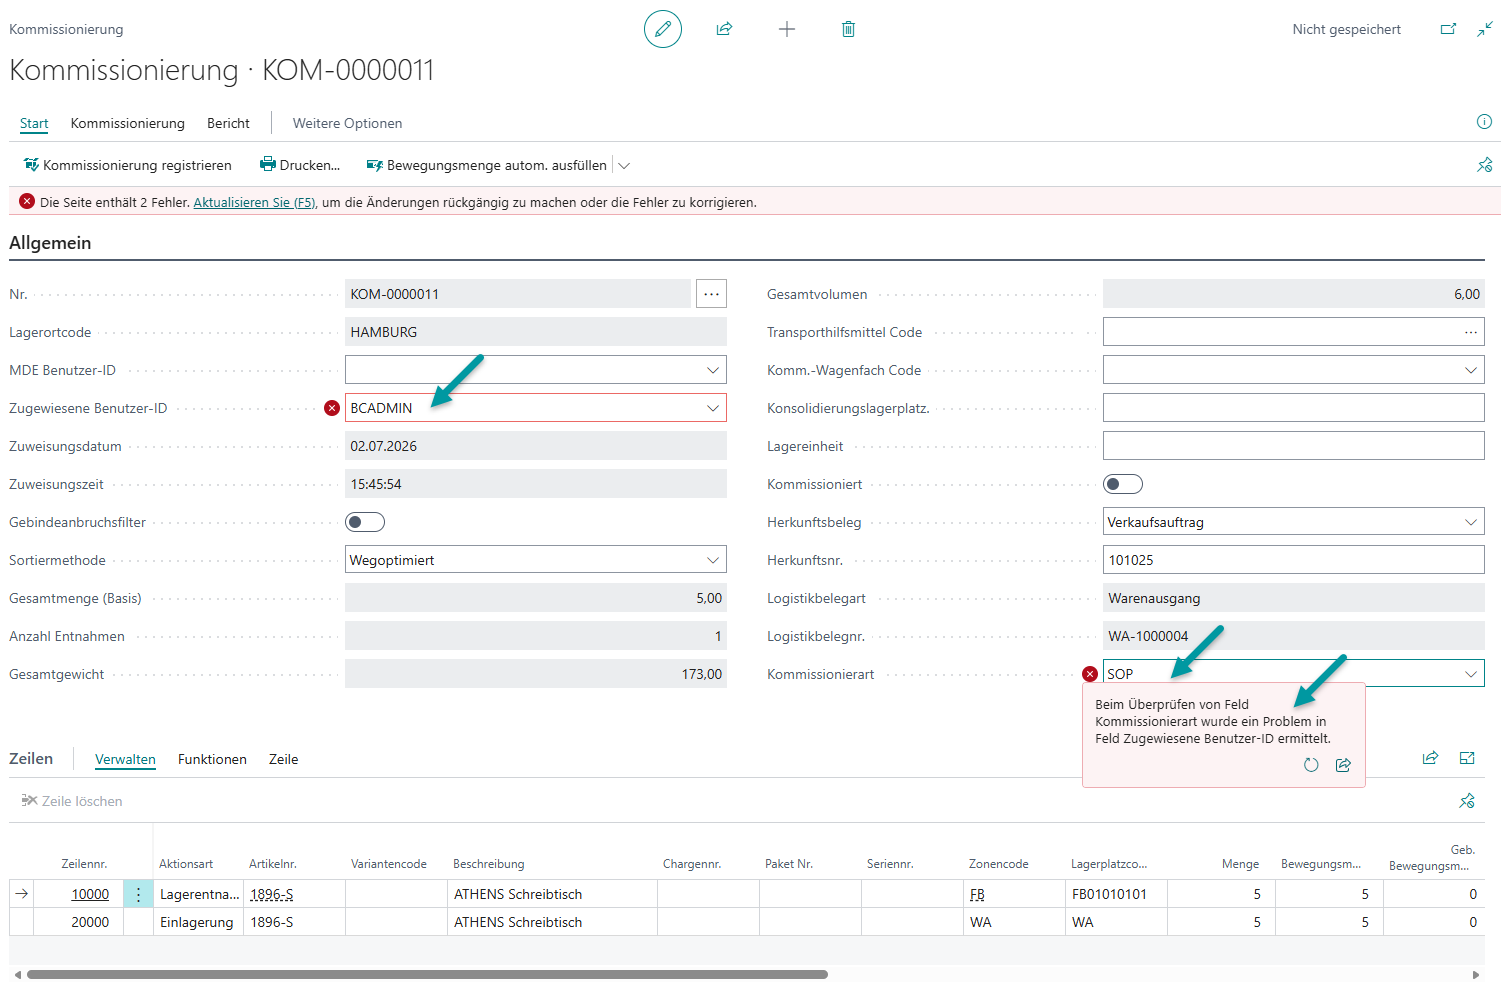Toggle the Kommissioniert switch
This screenshot has height=993, width=1501.
[x=1123, y=484]
